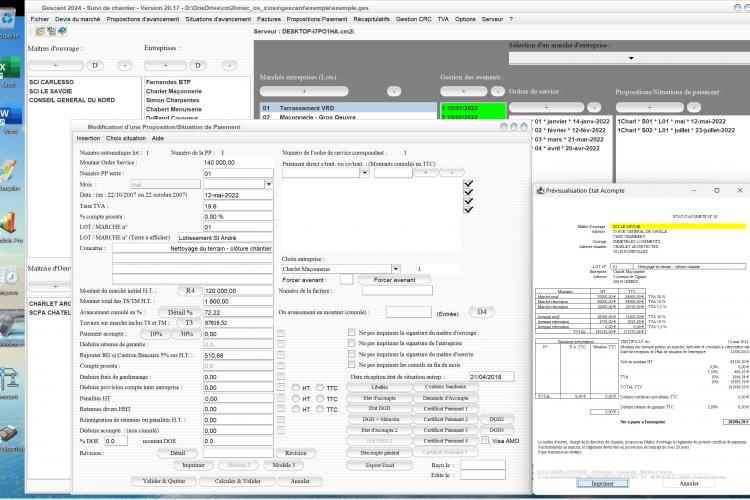Image resolution: width=750 pixels, height=500 pixels.
Task: Open the Insertion menu in the Modification dialog
Action: (88, 138)
